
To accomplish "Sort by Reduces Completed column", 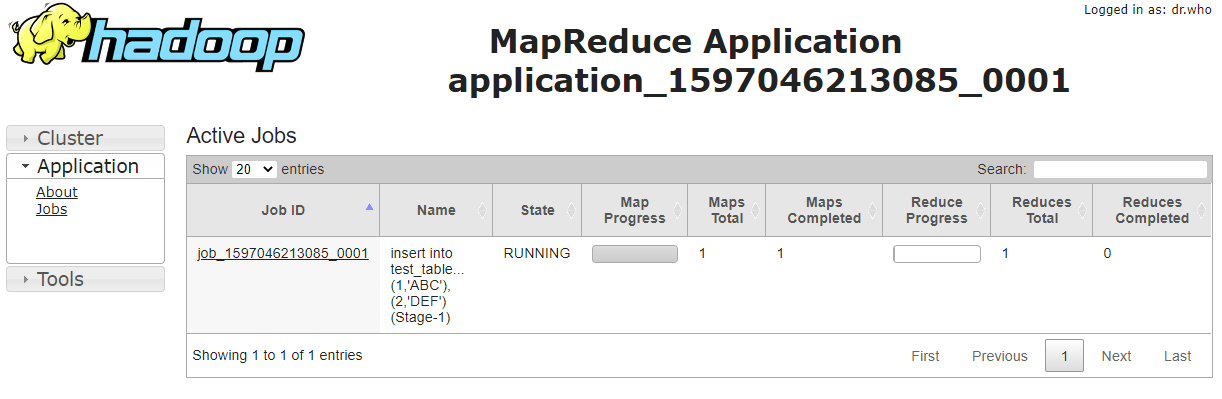I will (1152, 210).
